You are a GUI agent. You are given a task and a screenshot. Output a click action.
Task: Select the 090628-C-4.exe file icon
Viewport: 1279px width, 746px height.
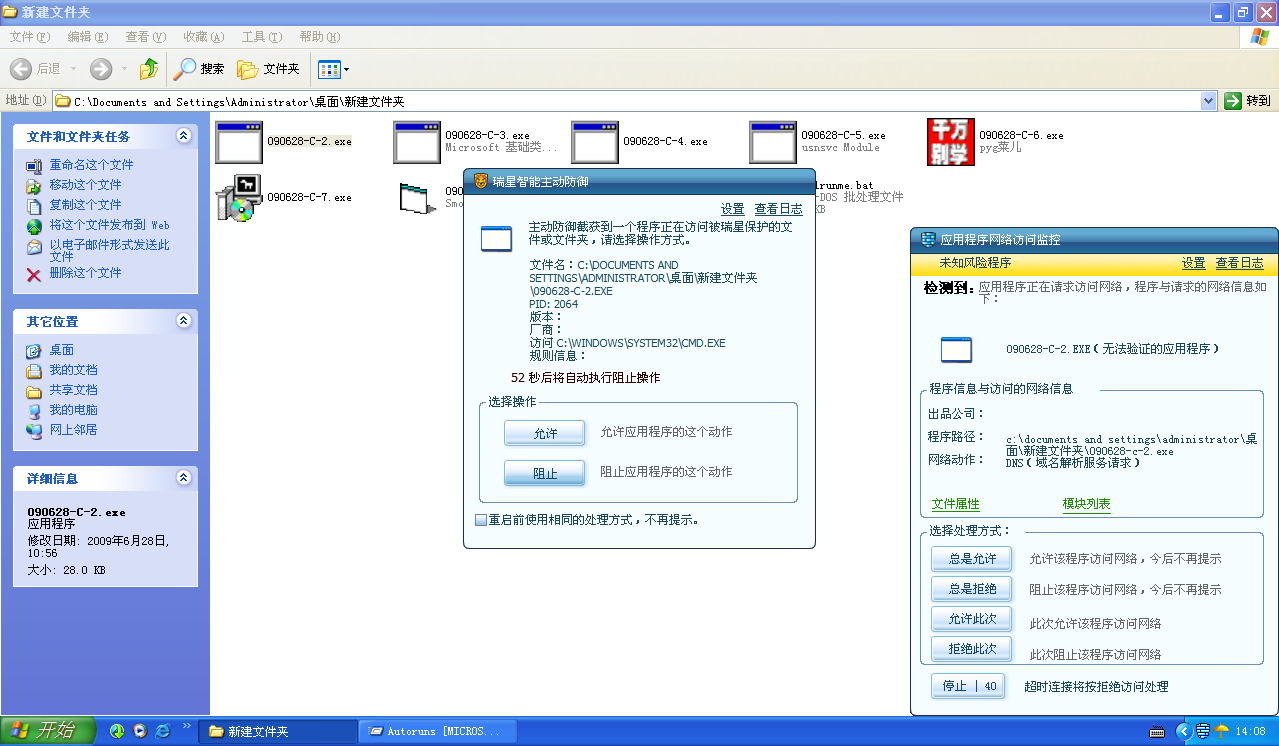(x=595, y=142)
